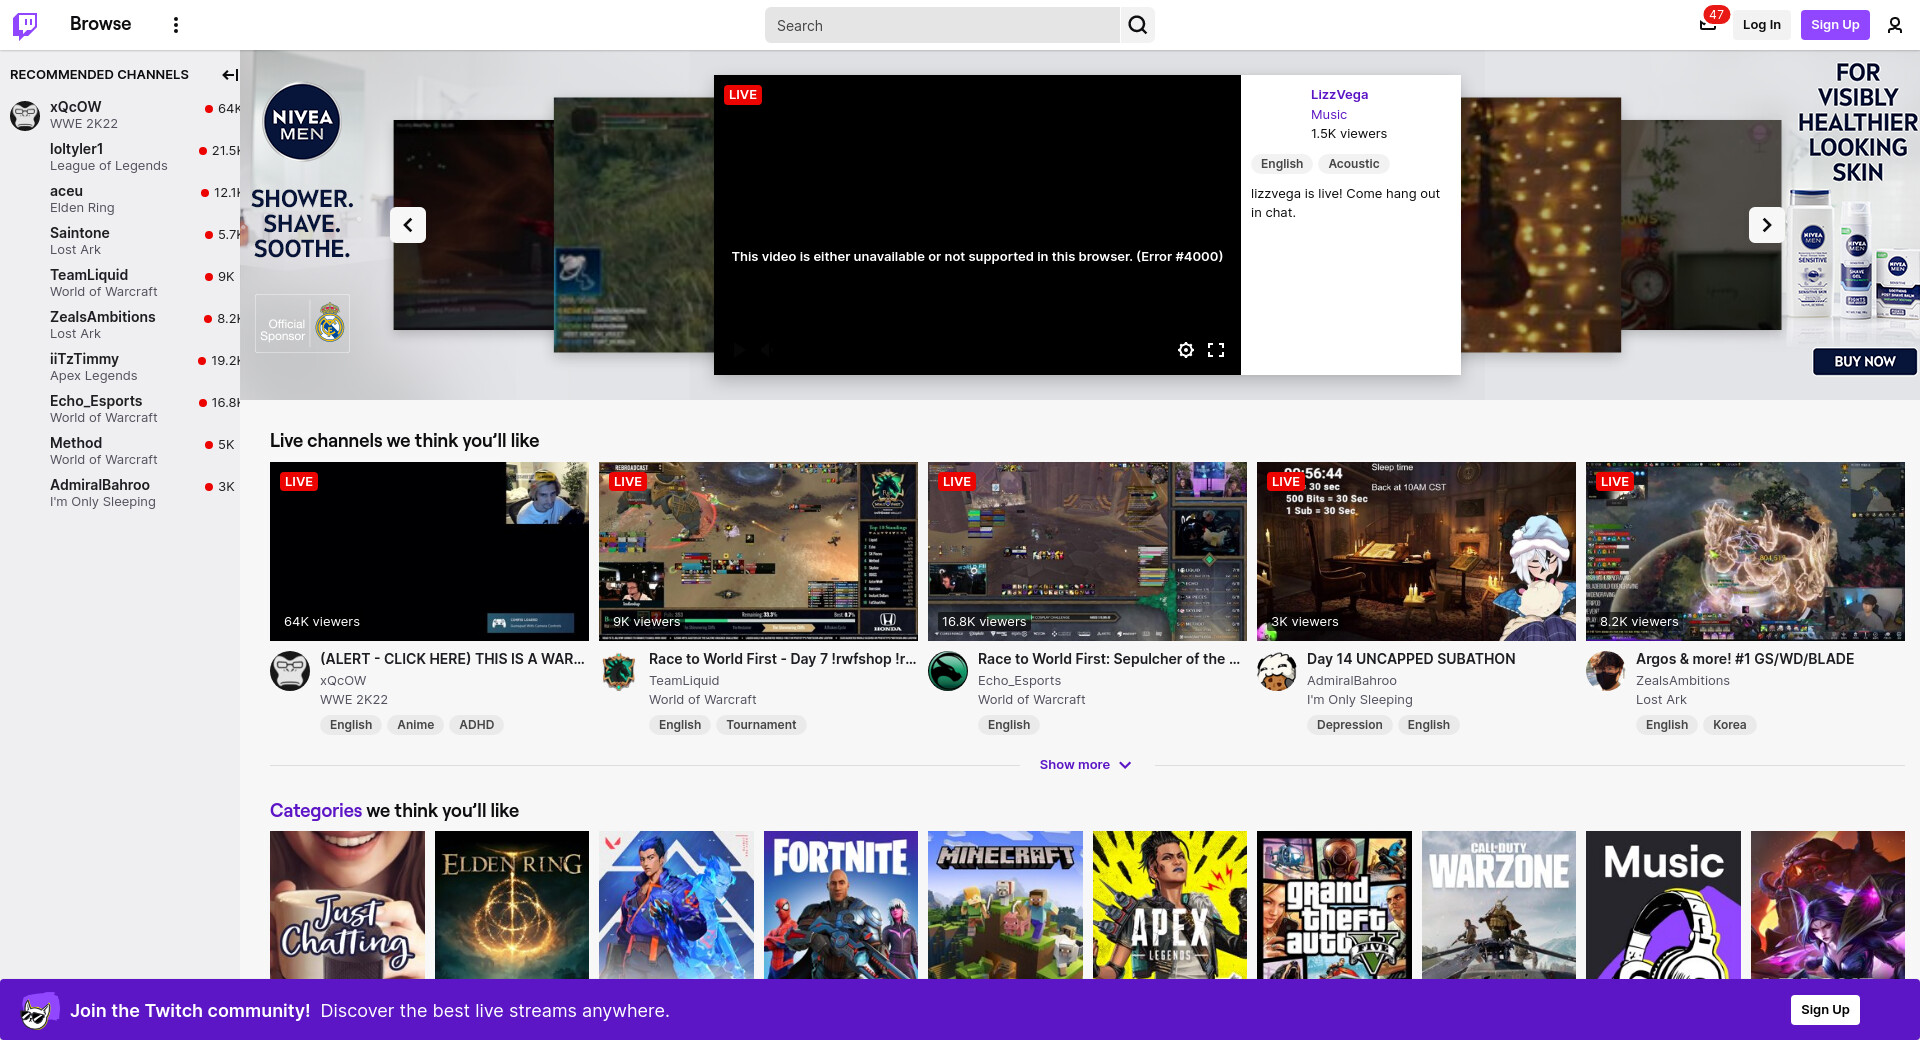This screenshot has width=1920, height=1040.
Task: Collapse the Recommended Channels sidebar
Action: coord(229,75)
